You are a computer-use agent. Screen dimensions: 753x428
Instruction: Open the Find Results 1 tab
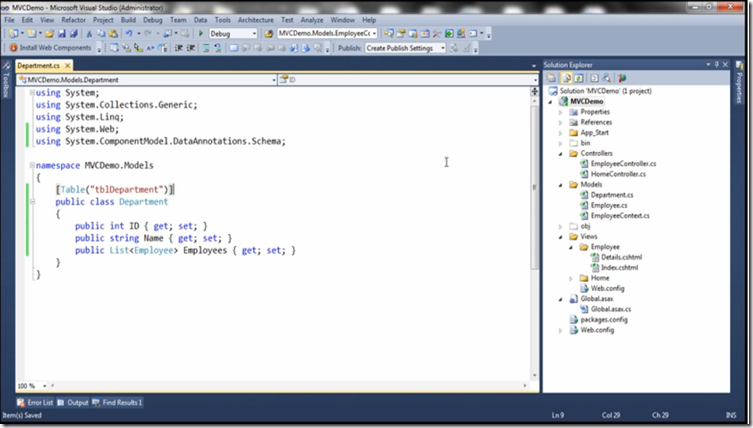click(117, 403)
